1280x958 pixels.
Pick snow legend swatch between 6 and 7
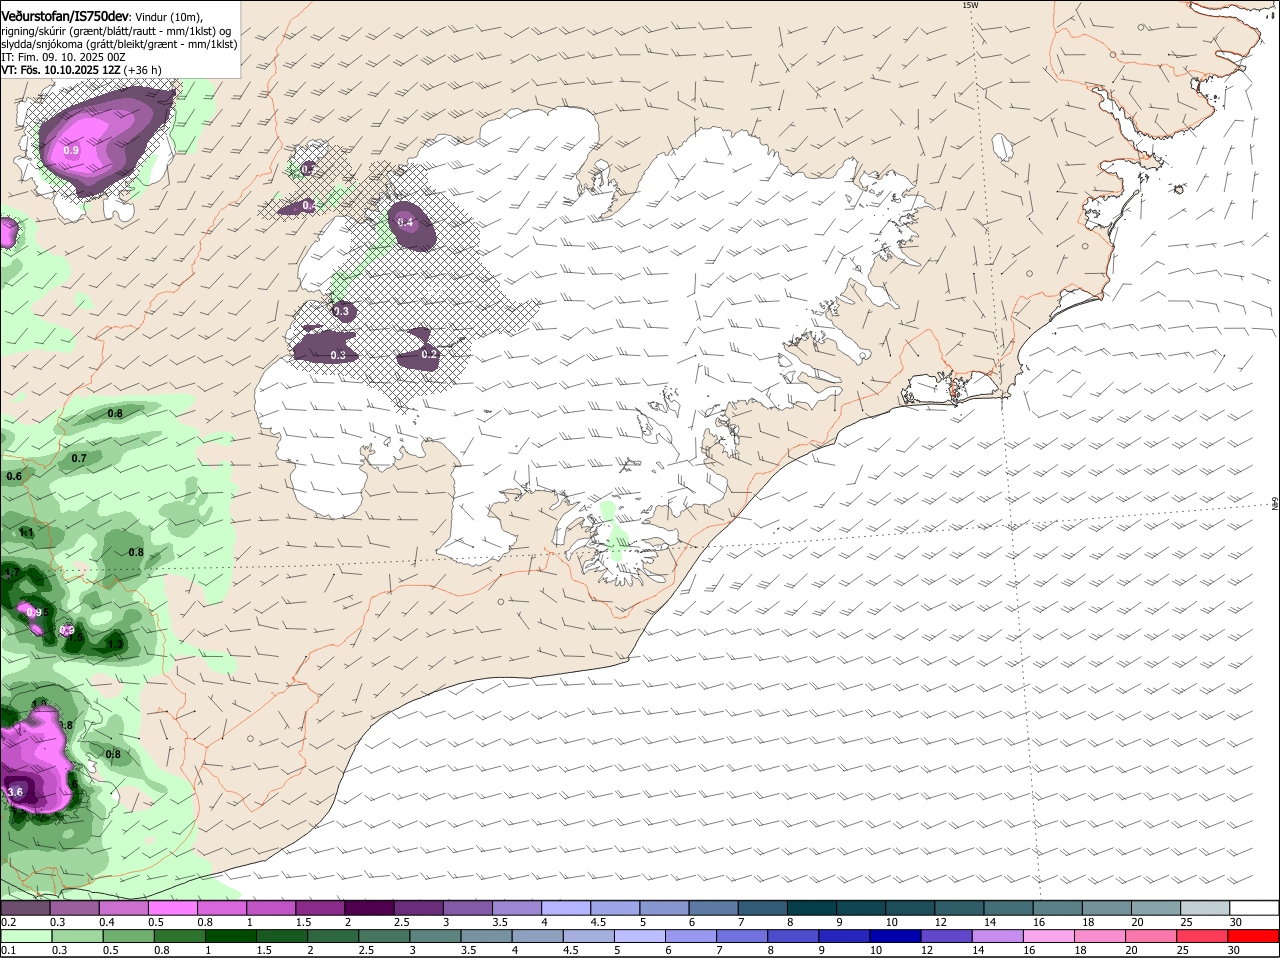[x=714, y=908]
